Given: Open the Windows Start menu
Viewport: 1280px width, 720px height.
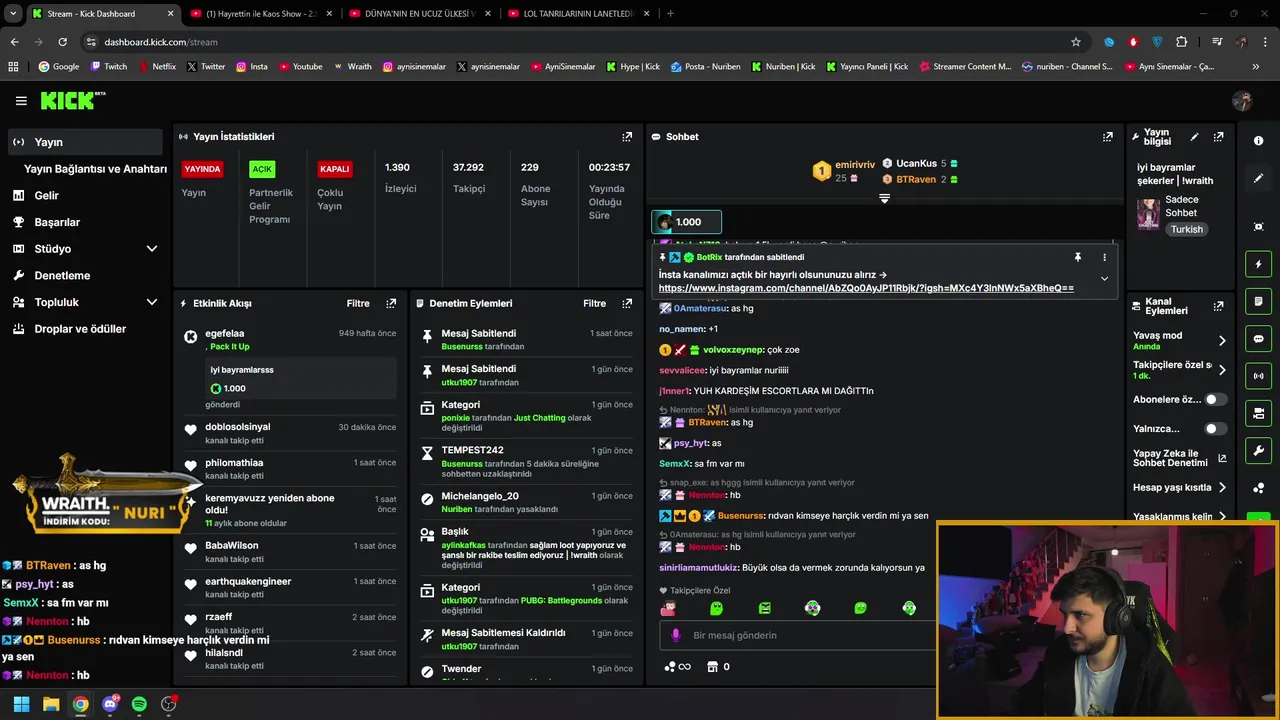Looking at the screenshot, I should 21,704.
